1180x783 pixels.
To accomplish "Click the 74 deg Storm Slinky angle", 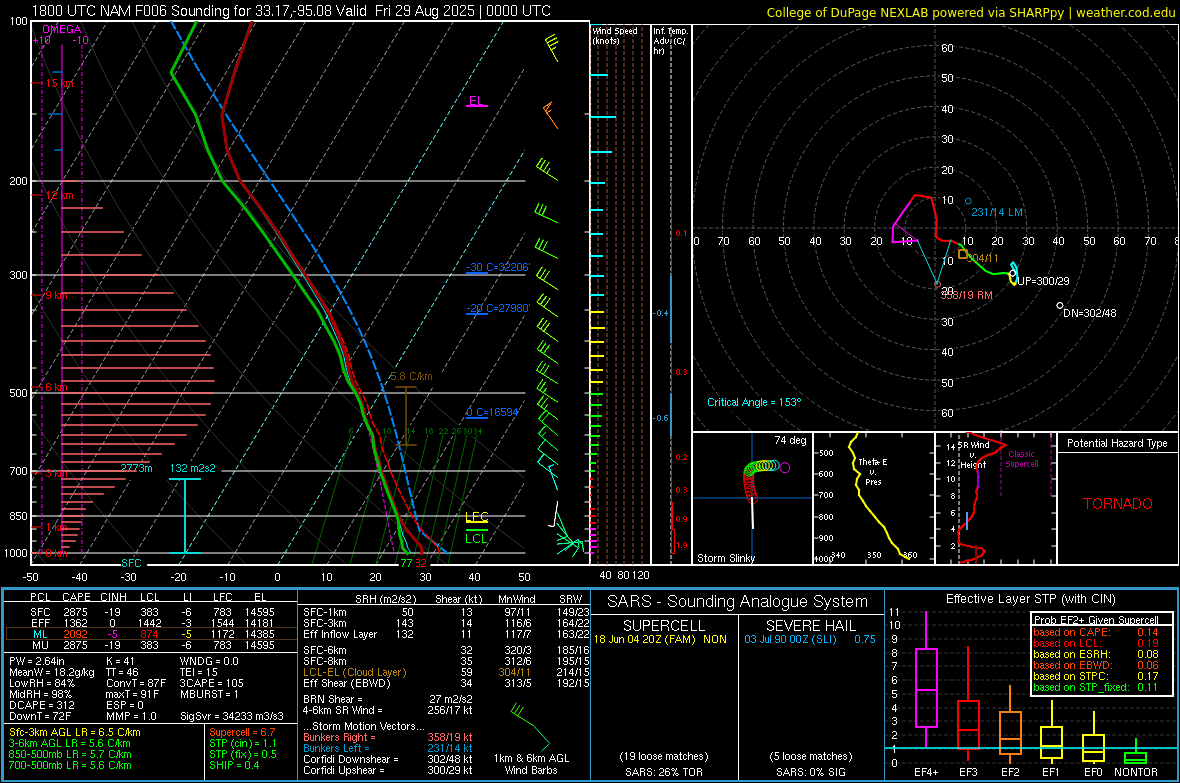I will [790, 440].
